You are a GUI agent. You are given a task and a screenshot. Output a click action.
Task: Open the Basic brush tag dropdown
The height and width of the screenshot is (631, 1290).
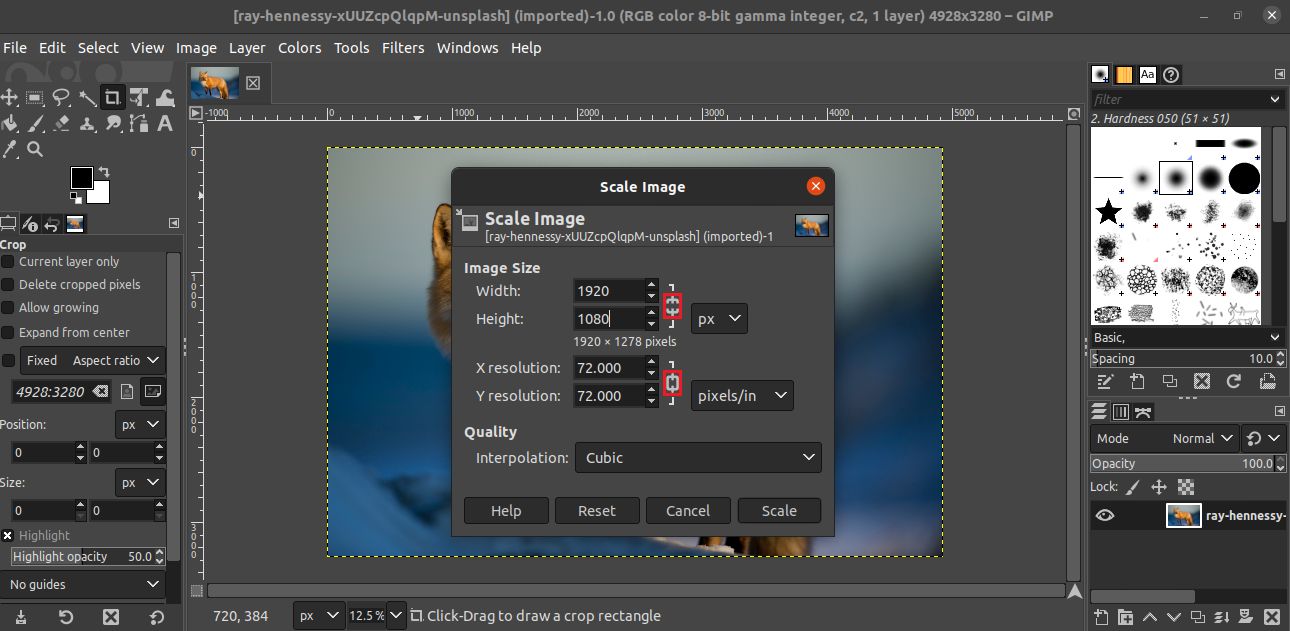tap(1187, 337)
